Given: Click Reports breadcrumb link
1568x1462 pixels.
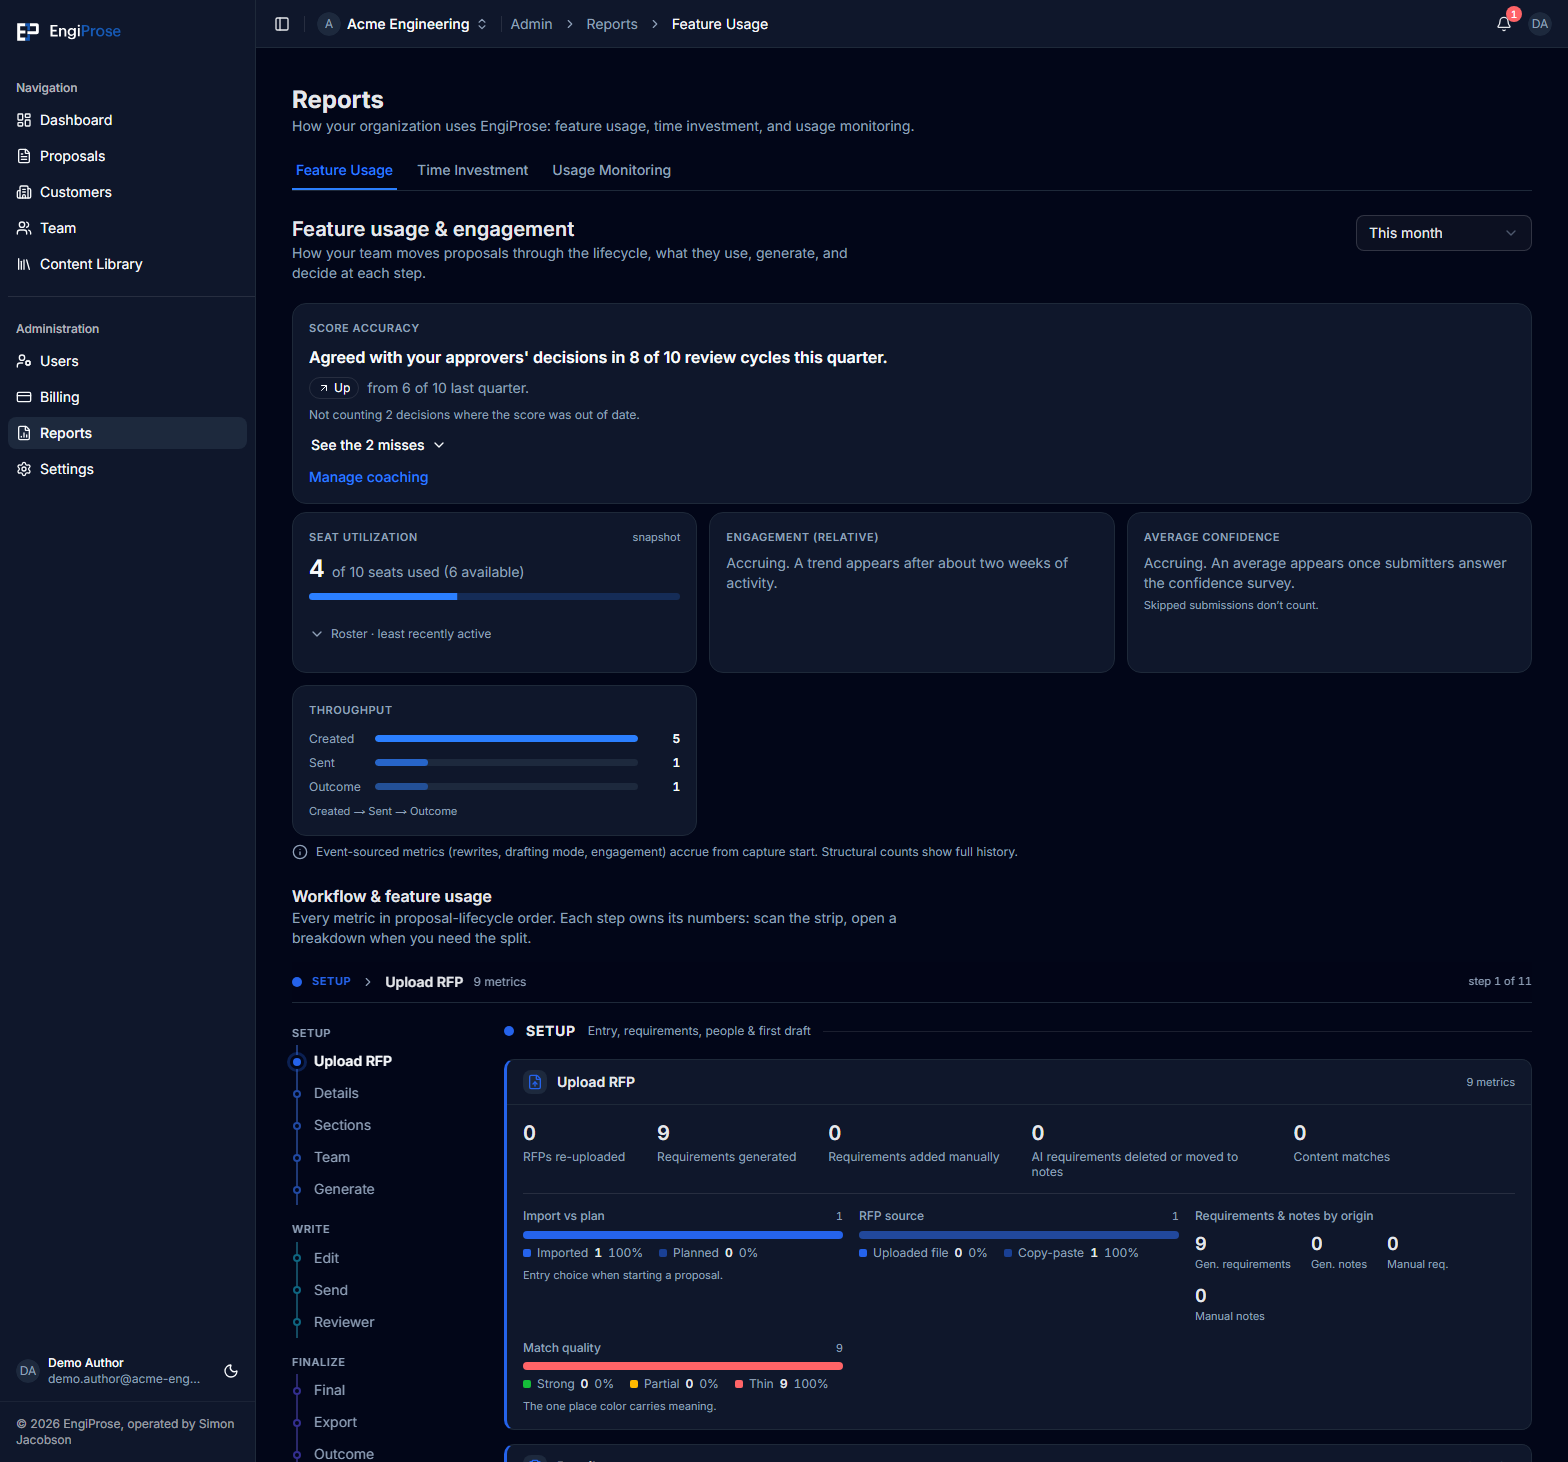Looking at the screenshot, I should pos(612,24).
